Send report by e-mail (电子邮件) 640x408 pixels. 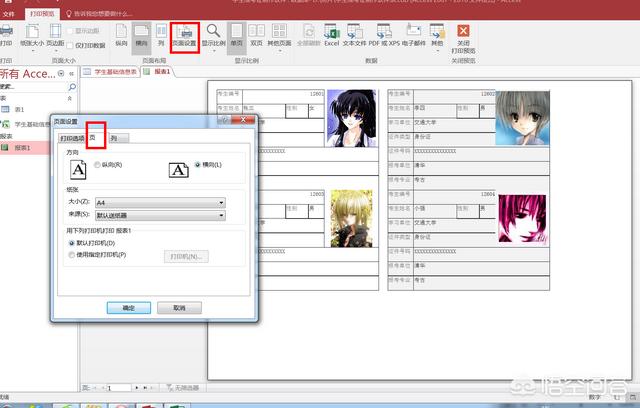click(x=413, y=35)
